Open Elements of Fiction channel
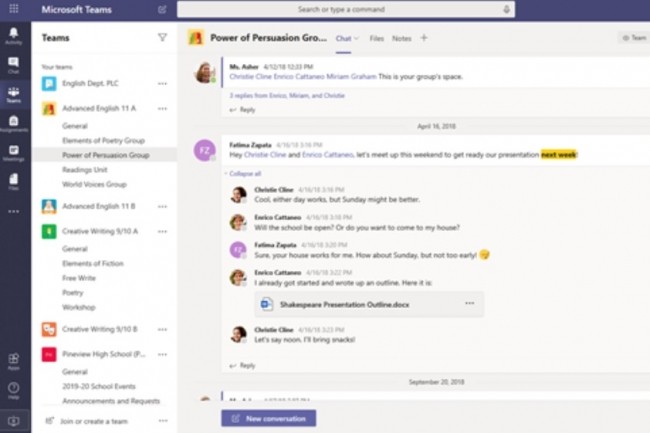The height and width of the screenshot is (433, 650). point(93,264)
